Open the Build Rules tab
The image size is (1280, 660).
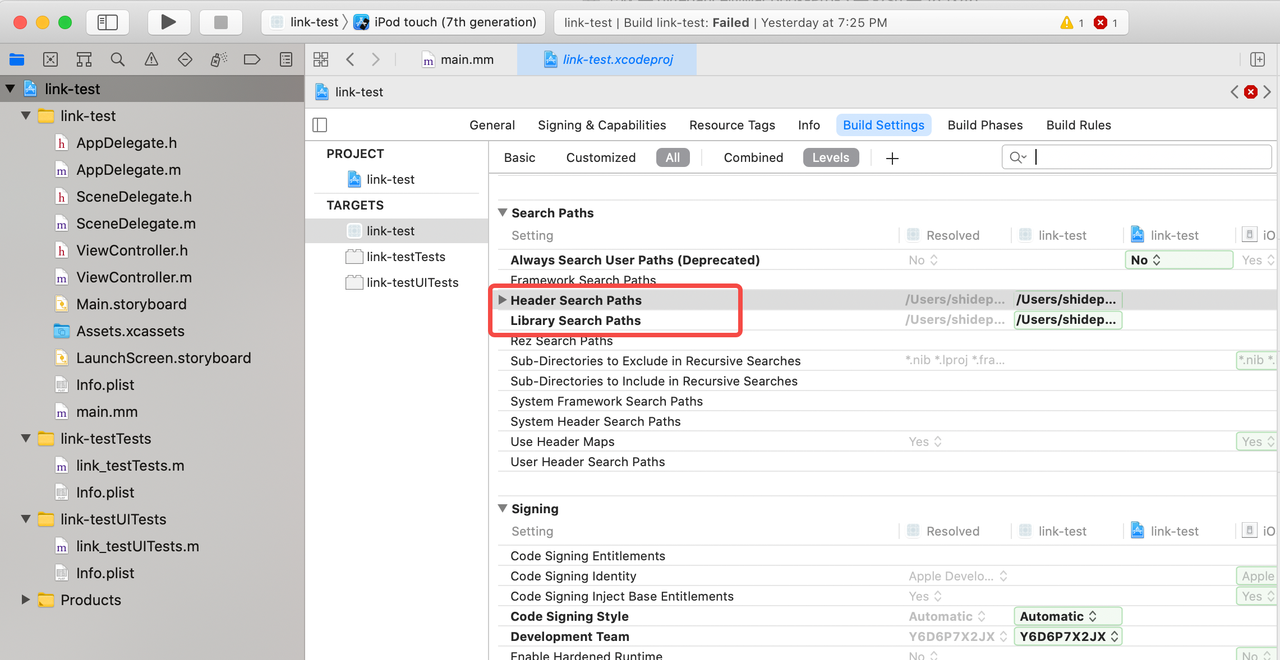[1078, 125]
